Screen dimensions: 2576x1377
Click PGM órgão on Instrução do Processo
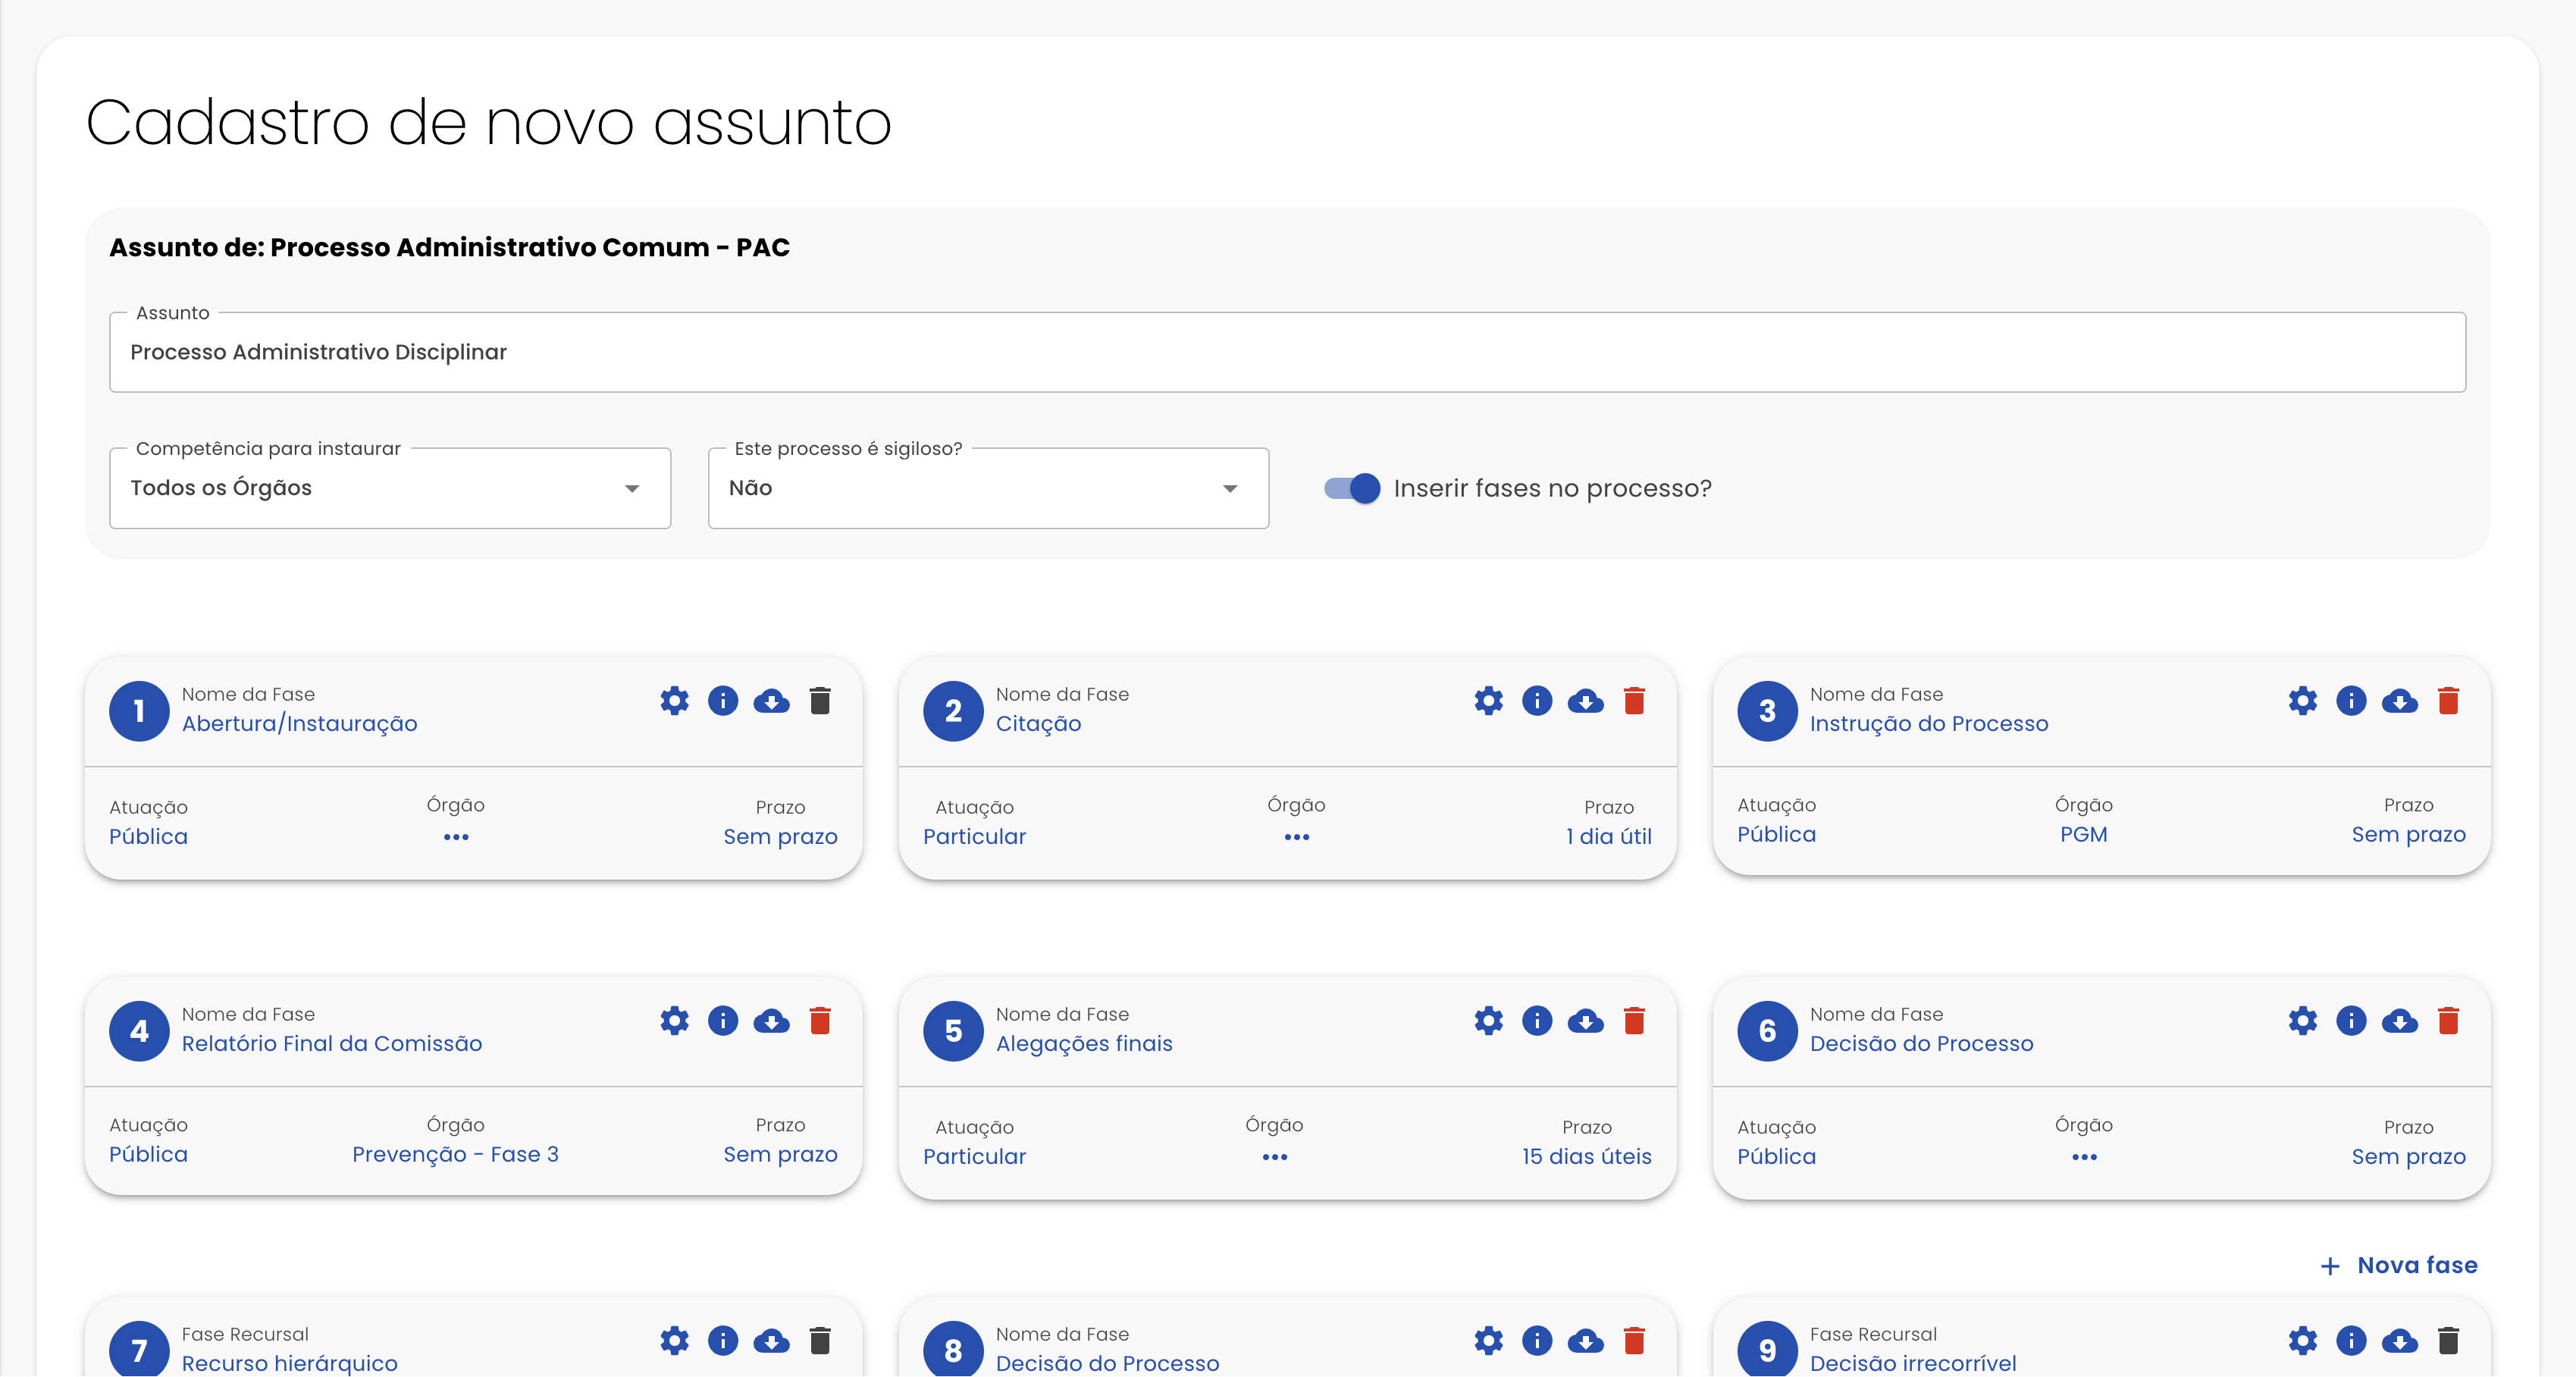(2084, 834)
